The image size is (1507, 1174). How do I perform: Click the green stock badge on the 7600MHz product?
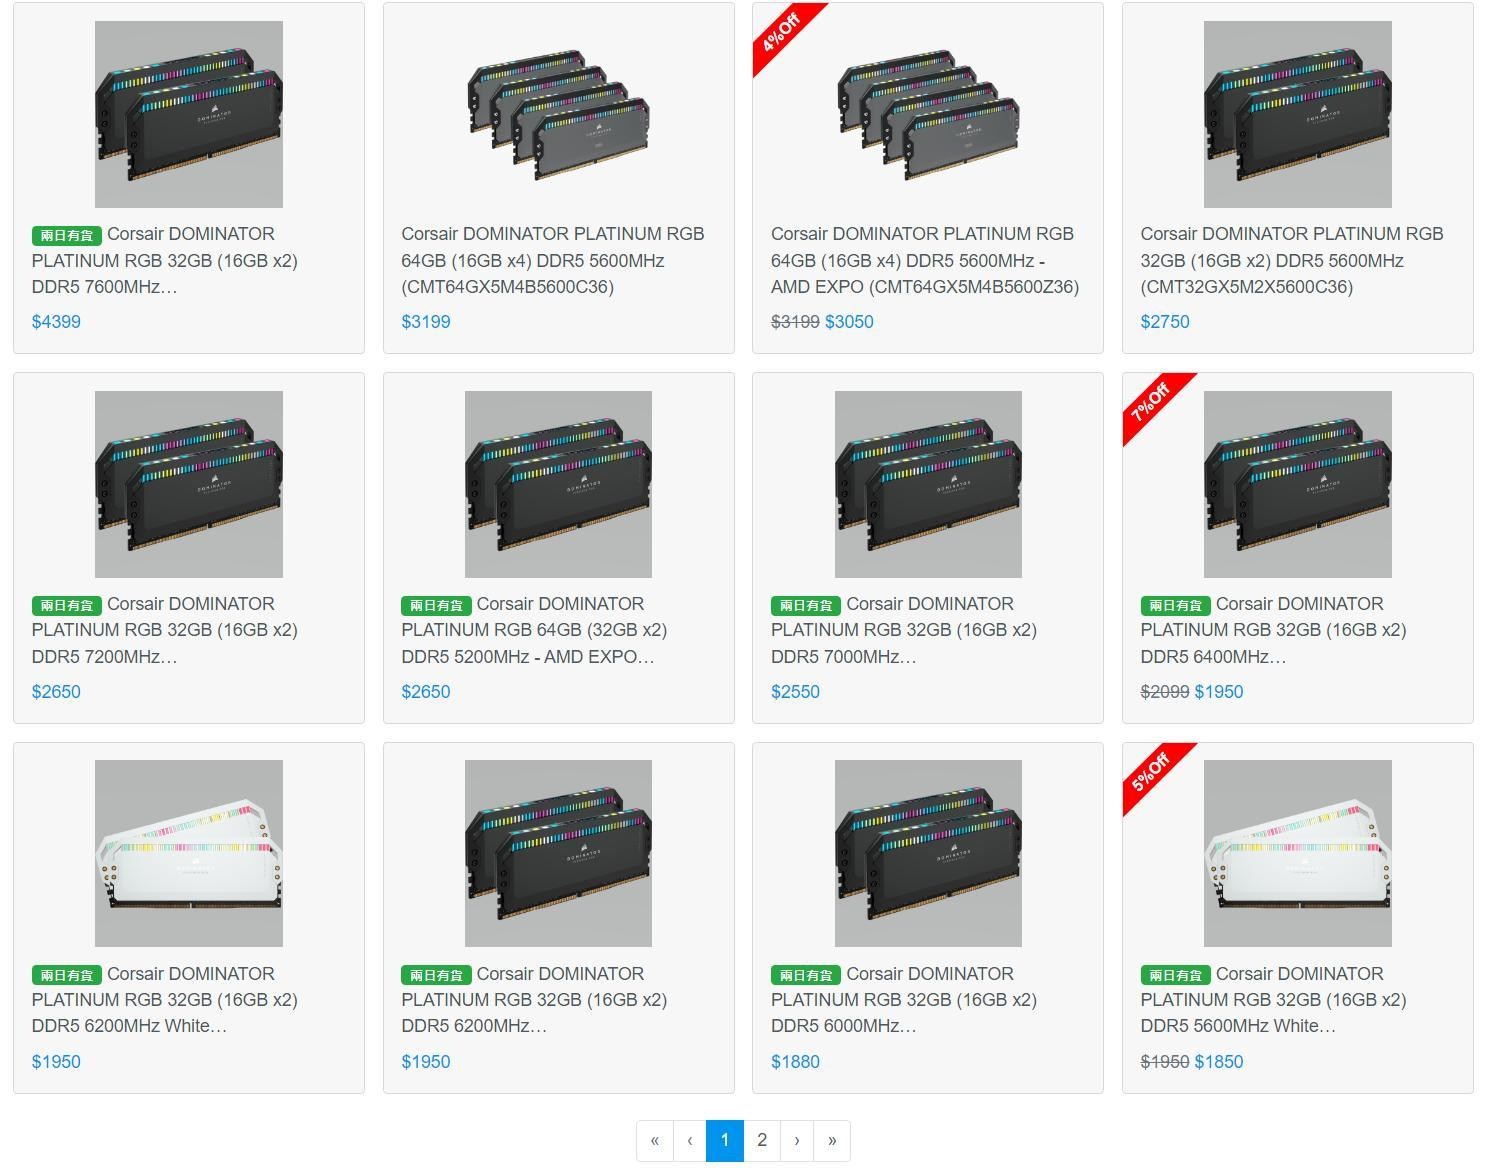pos(67,236)
